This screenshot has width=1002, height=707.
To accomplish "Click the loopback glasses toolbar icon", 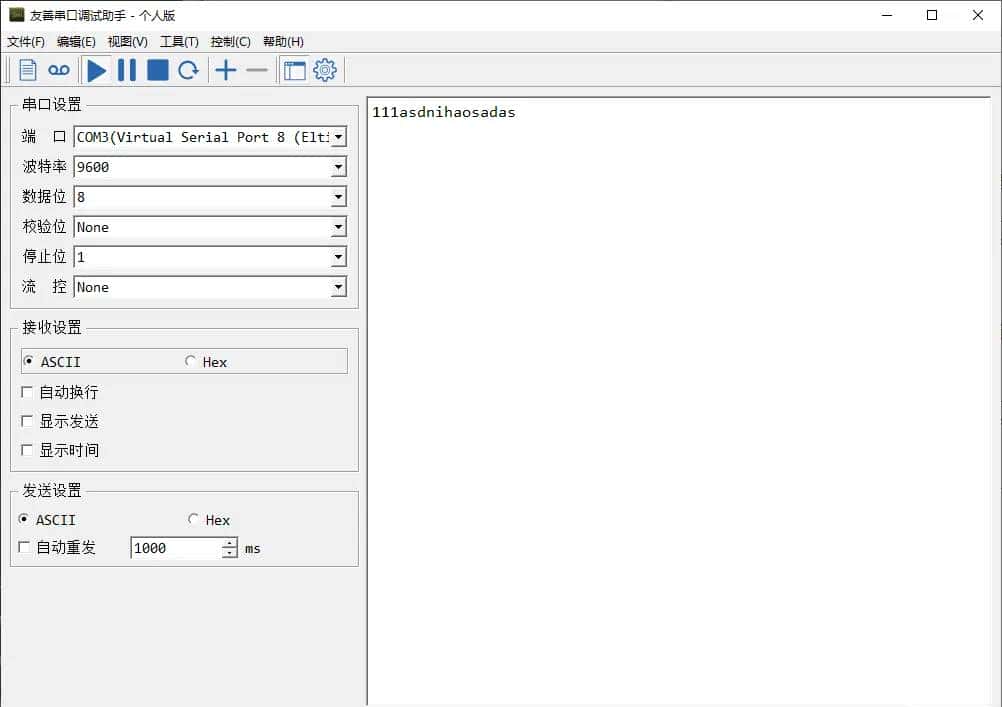I will (59, 70).
